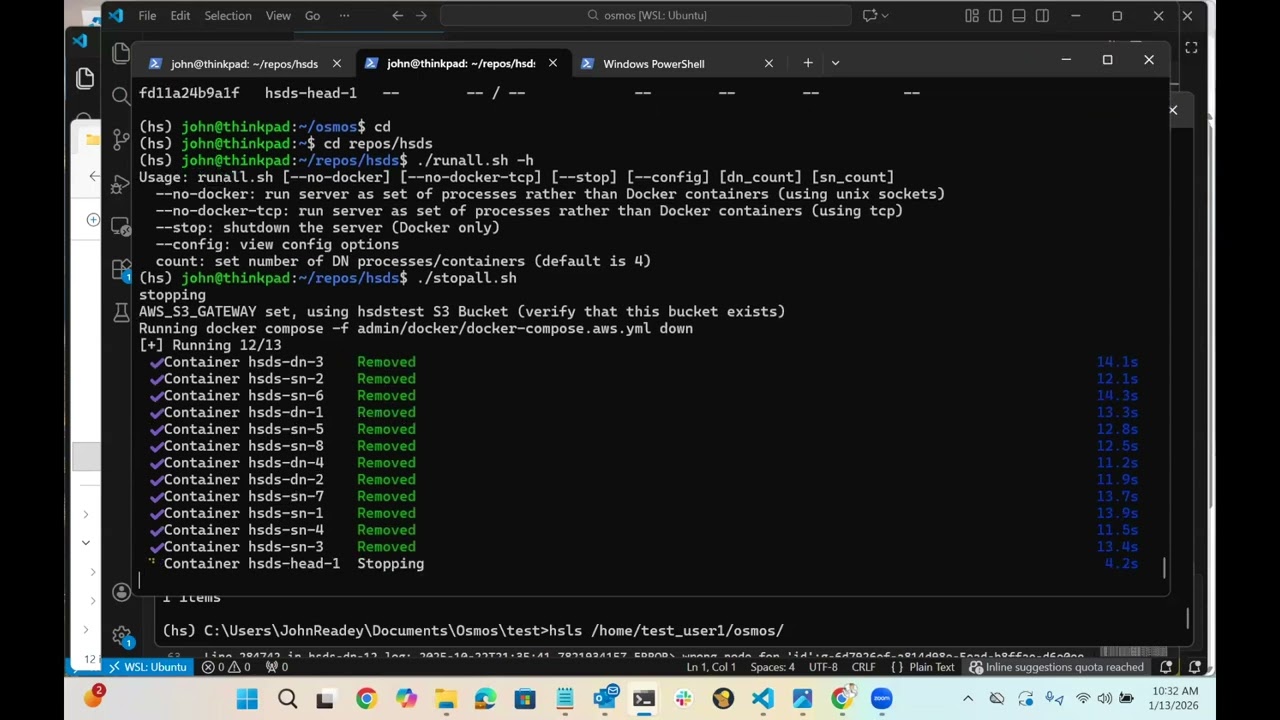The image size is (1280, 720).
Task: Open the Selection menu
Action: tap(228, 16)
